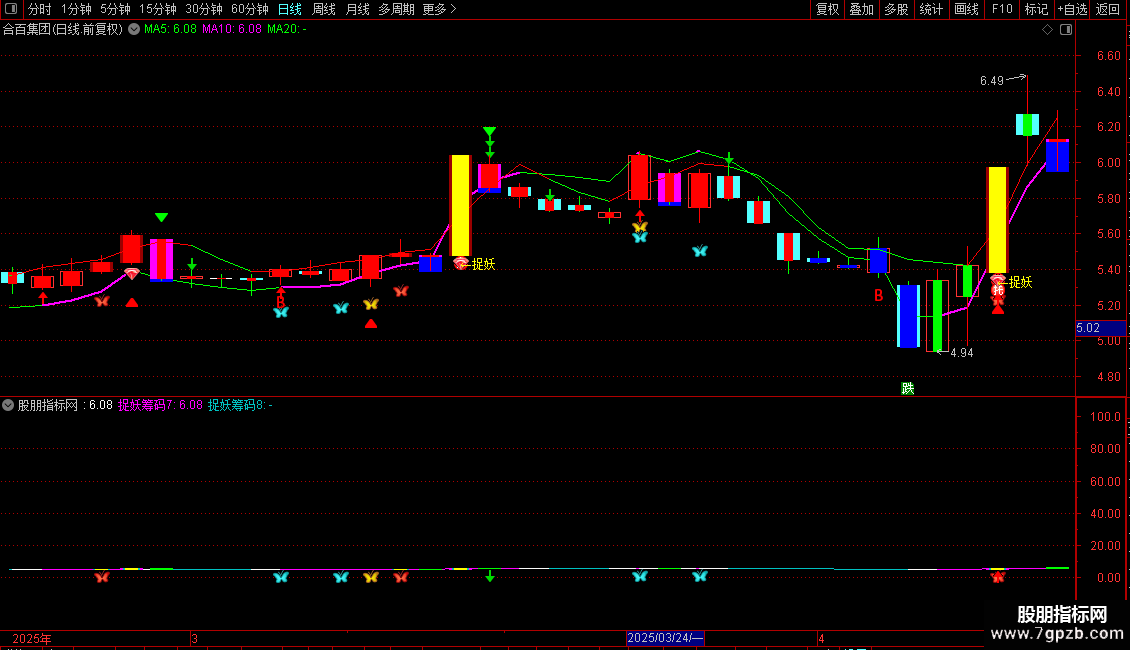Click the 2025/03/24 date marker on timeline

coord(664,638)
